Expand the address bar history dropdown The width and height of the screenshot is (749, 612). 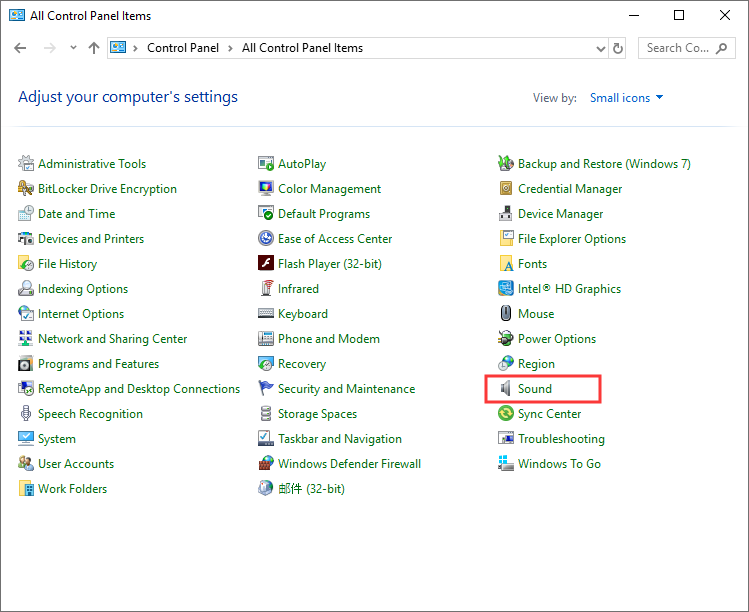[600, 48]
